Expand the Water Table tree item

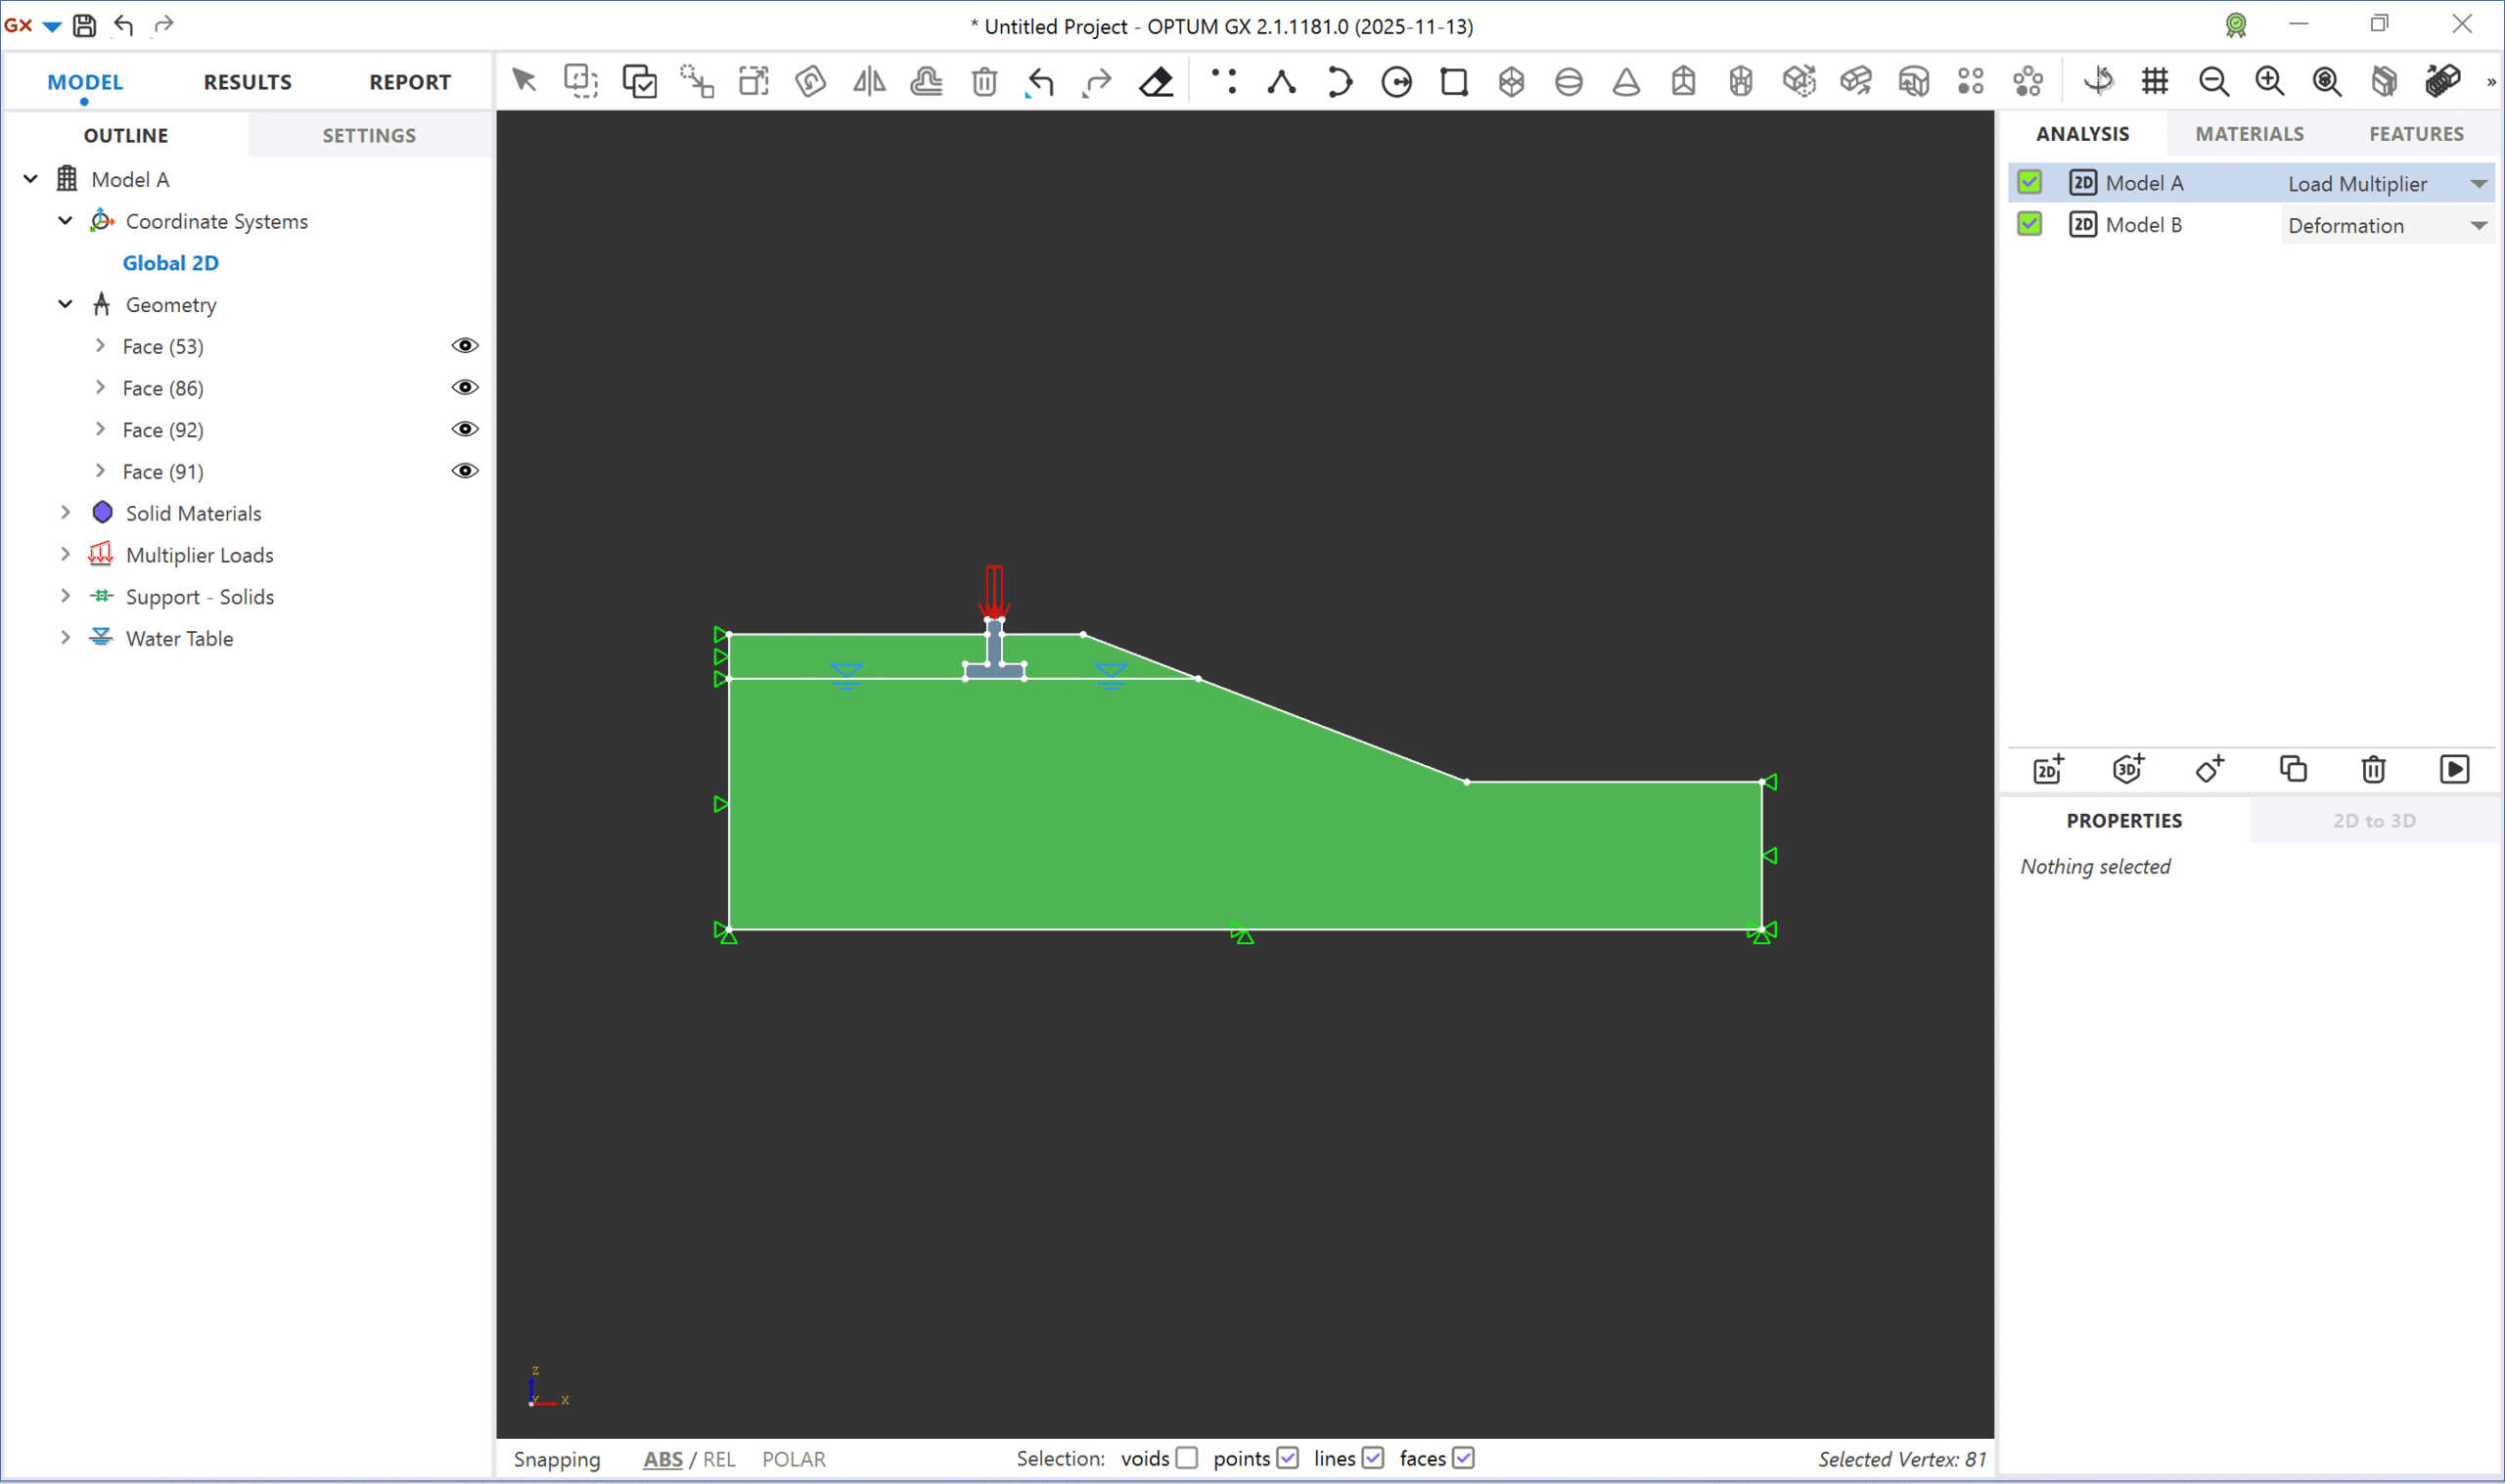pyautogui.click(x=64, y=637)
